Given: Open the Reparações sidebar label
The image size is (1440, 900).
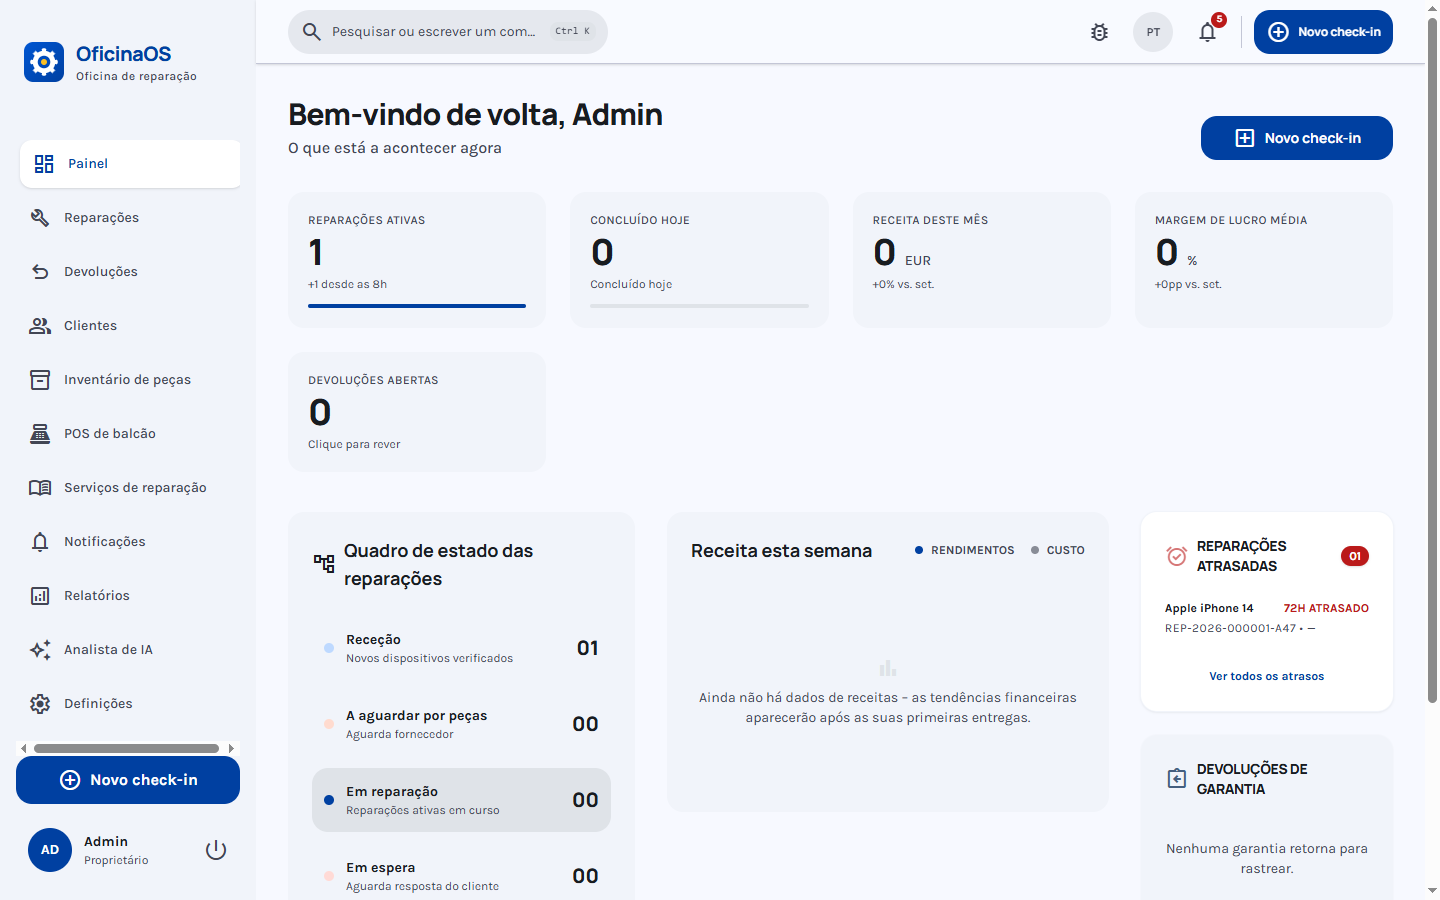Looking at the screenshot, I should click(101, 218).
